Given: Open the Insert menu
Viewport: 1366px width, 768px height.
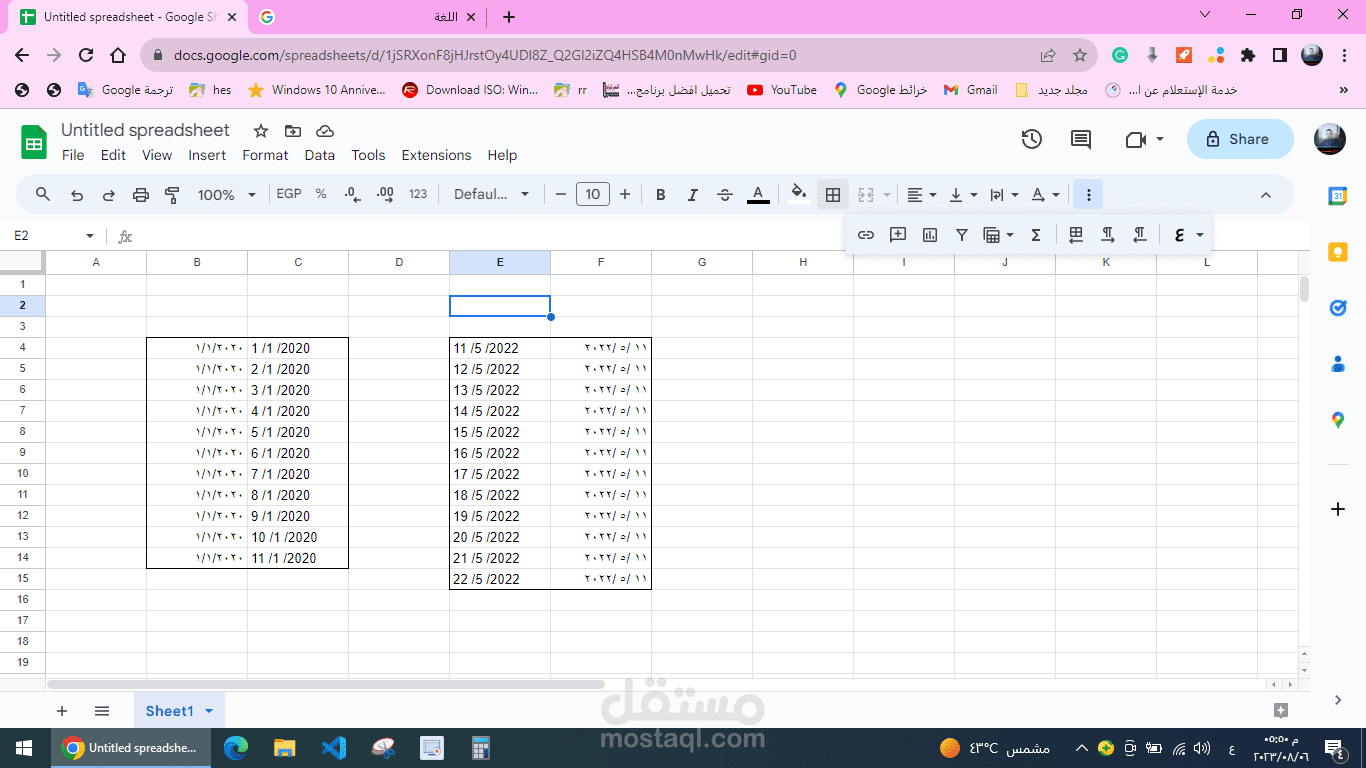Looking at the screenshot, I should (207, 155).
